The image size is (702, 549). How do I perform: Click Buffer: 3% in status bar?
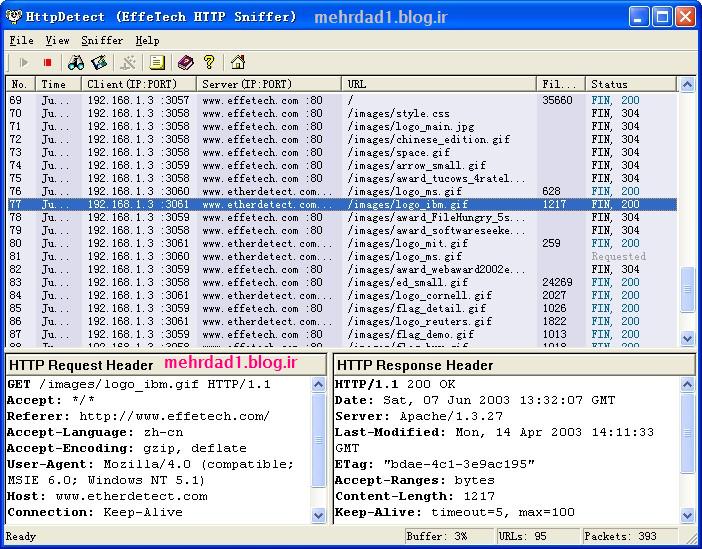[x=448, y=536]
